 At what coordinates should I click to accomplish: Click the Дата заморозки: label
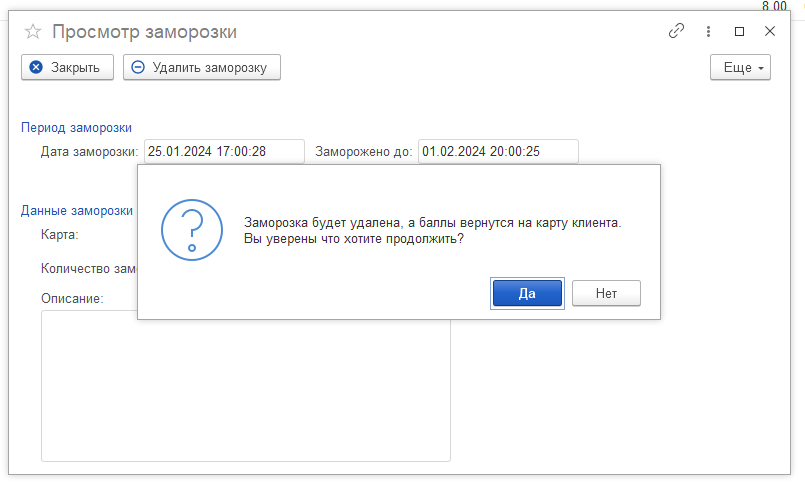[90, 151]
